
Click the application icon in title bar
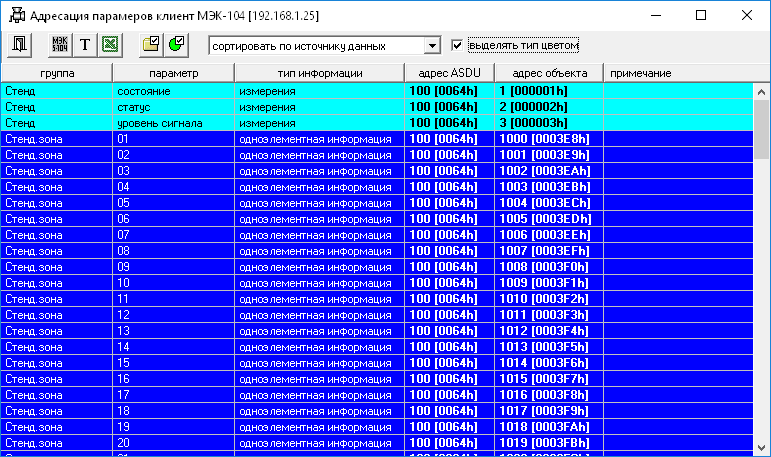point(16,16)
